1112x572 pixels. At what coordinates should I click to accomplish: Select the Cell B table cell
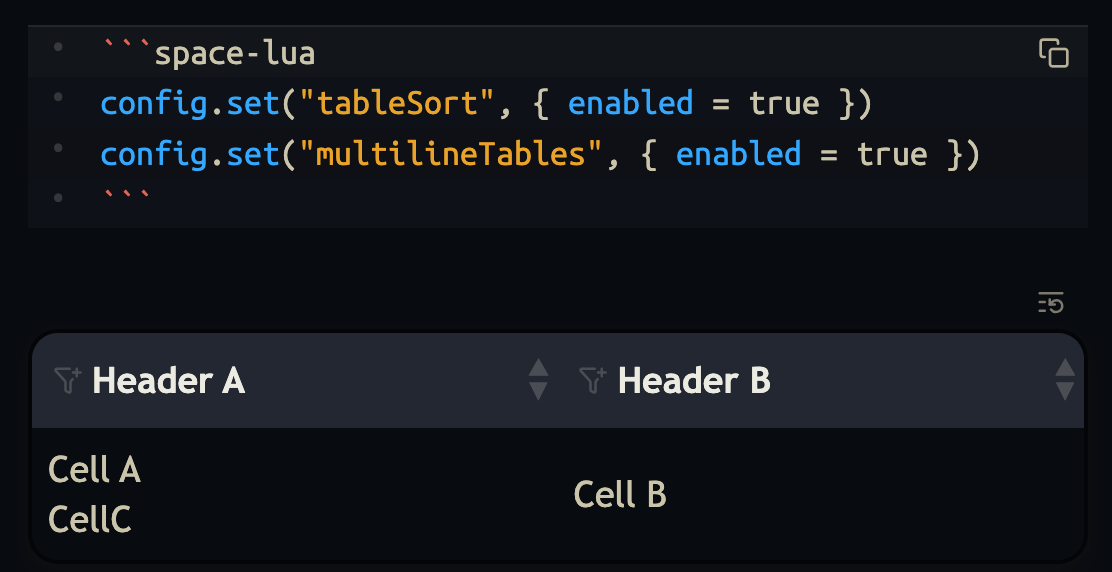point(620,495)
